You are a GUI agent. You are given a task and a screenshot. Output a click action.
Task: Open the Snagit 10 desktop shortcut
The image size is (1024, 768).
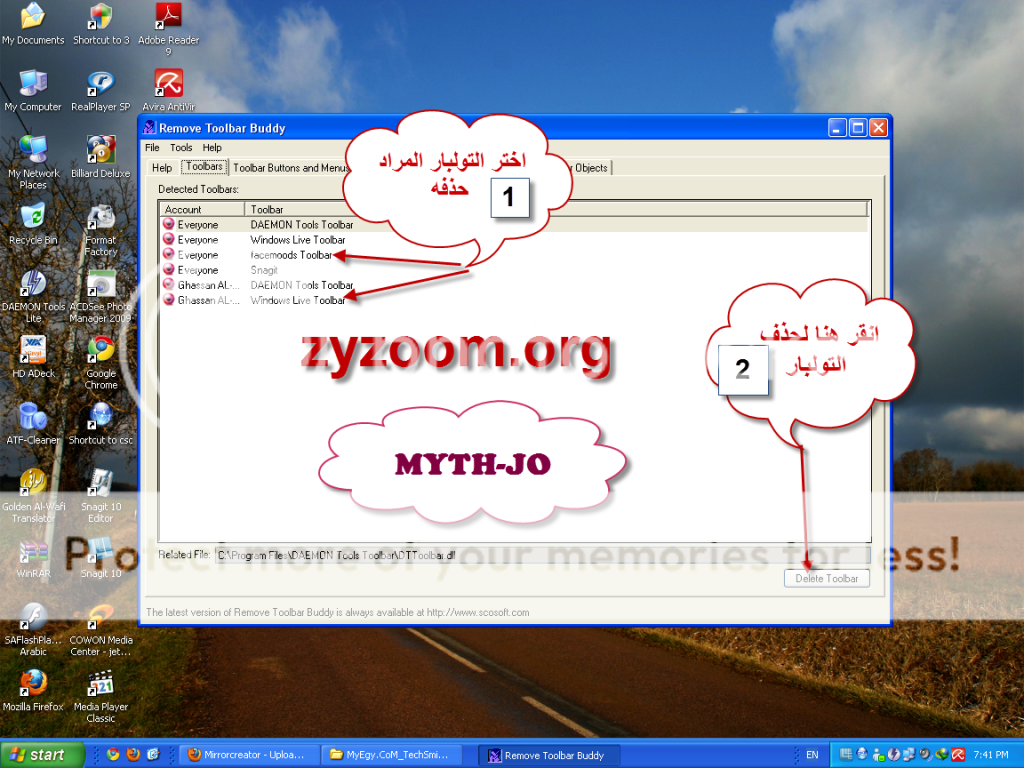tap(101, 557)
